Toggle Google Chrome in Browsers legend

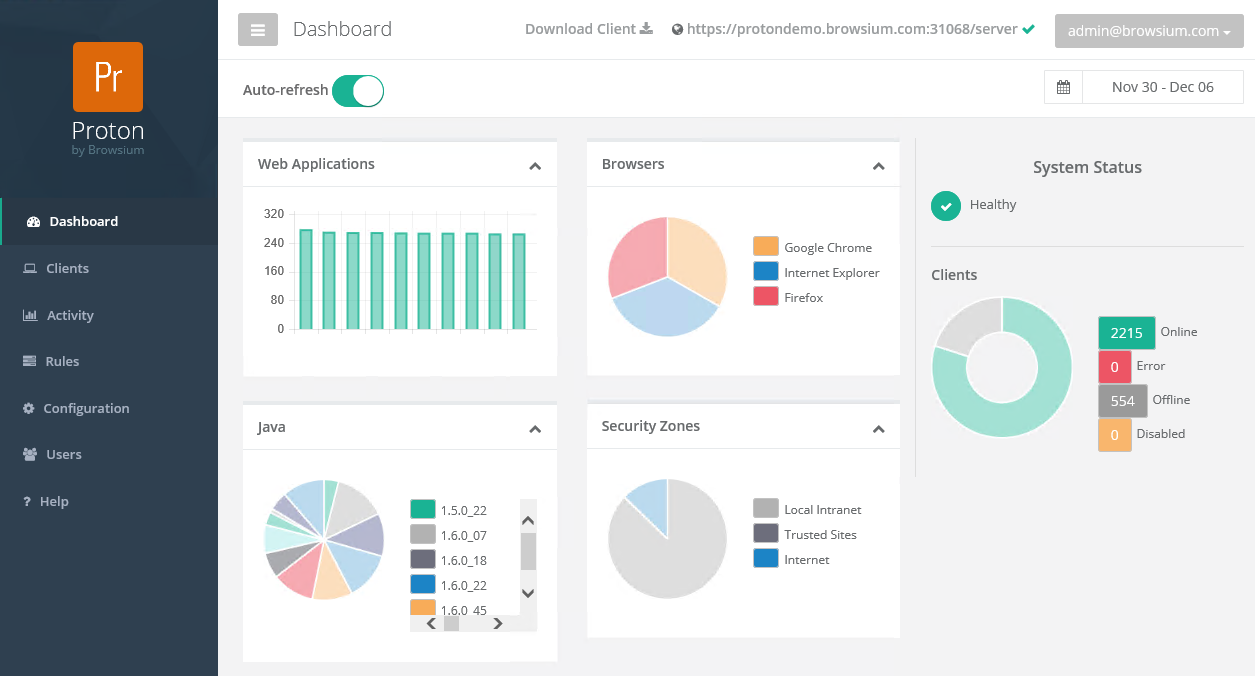click(765, 247)
